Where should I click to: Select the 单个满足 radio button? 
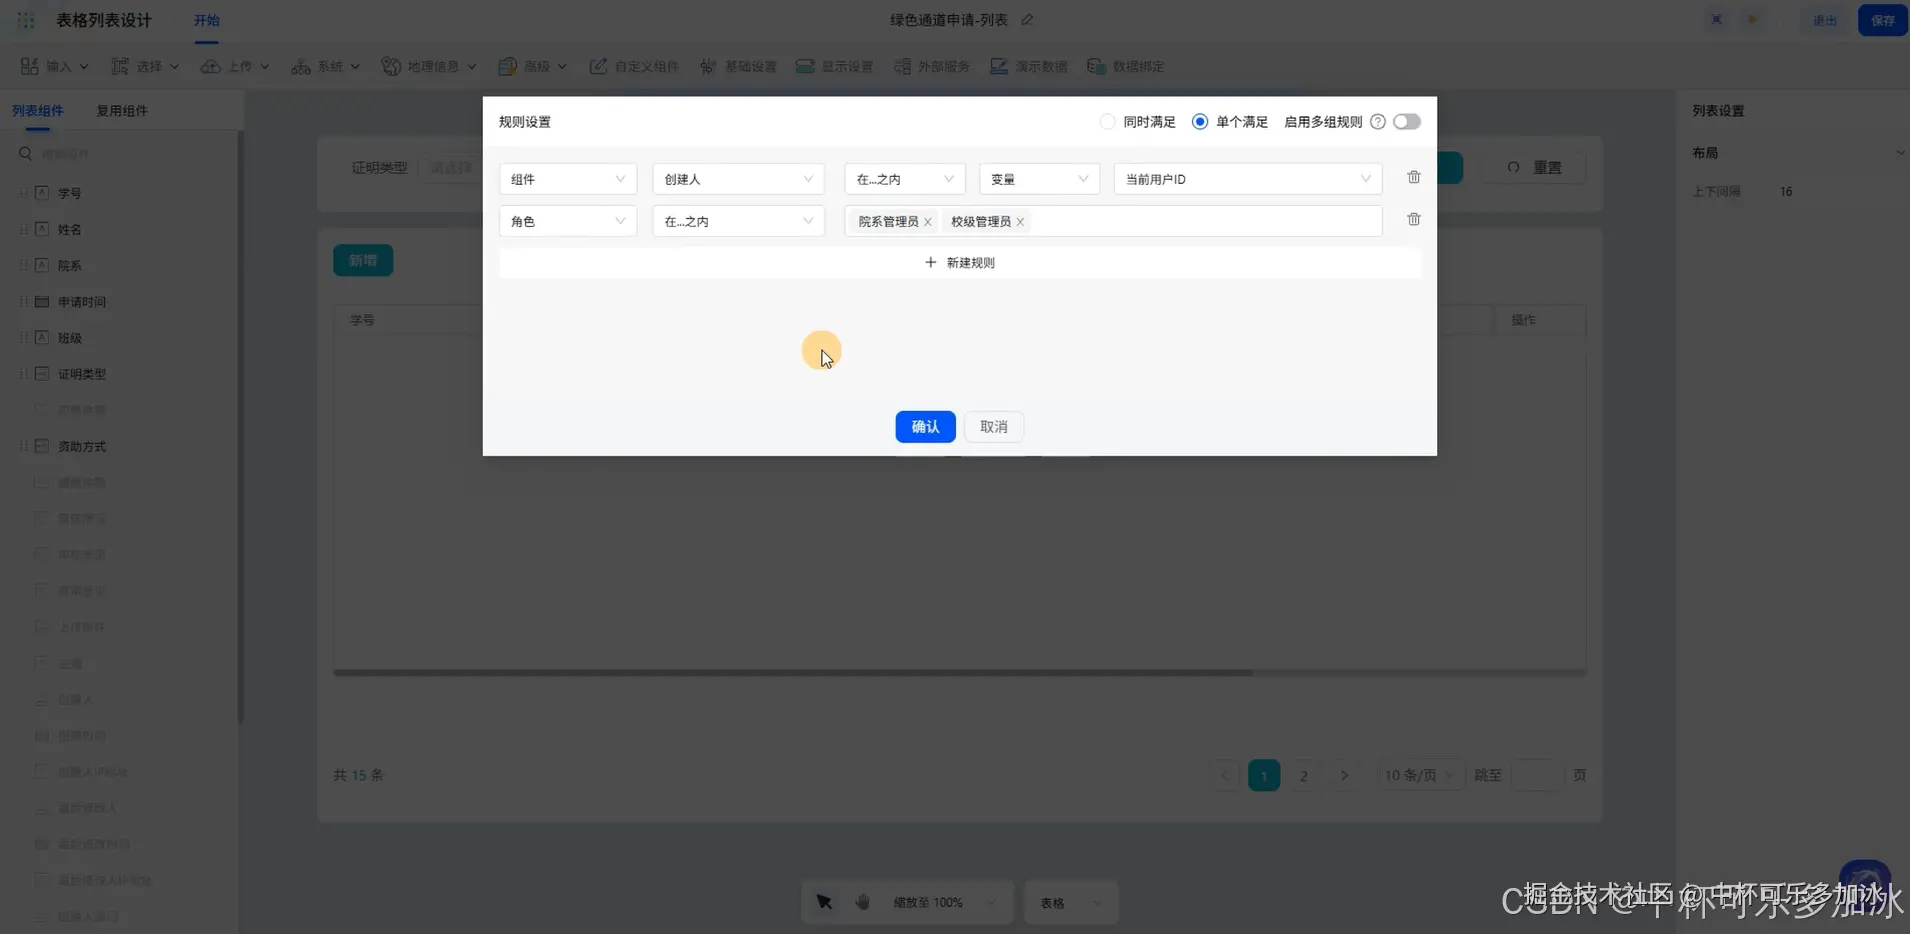click(x=1198, y=121)
